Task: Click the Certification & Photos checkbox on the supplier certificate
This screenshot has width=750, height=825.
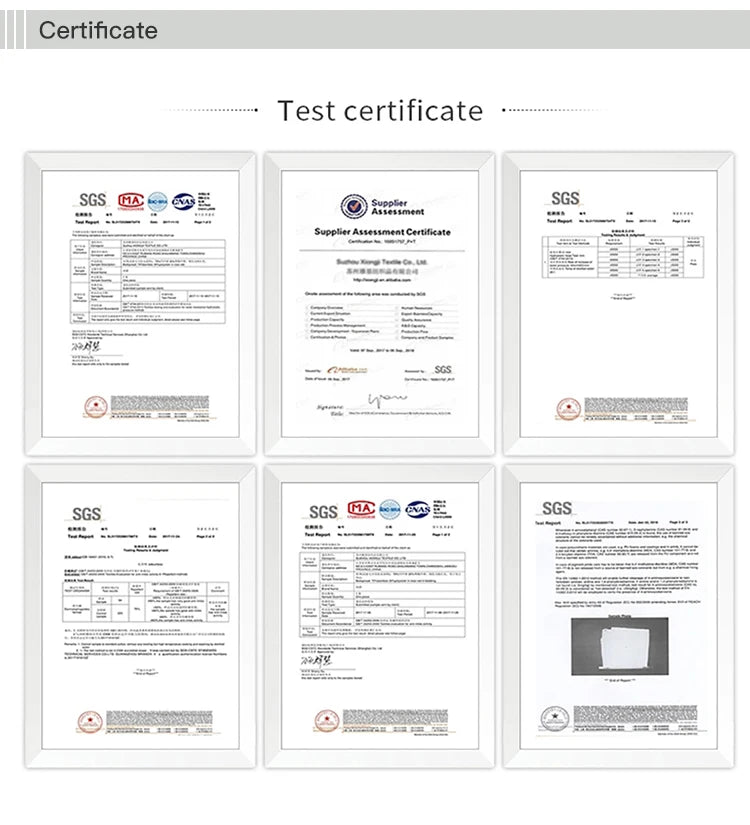Action: [x=307, y=336]
